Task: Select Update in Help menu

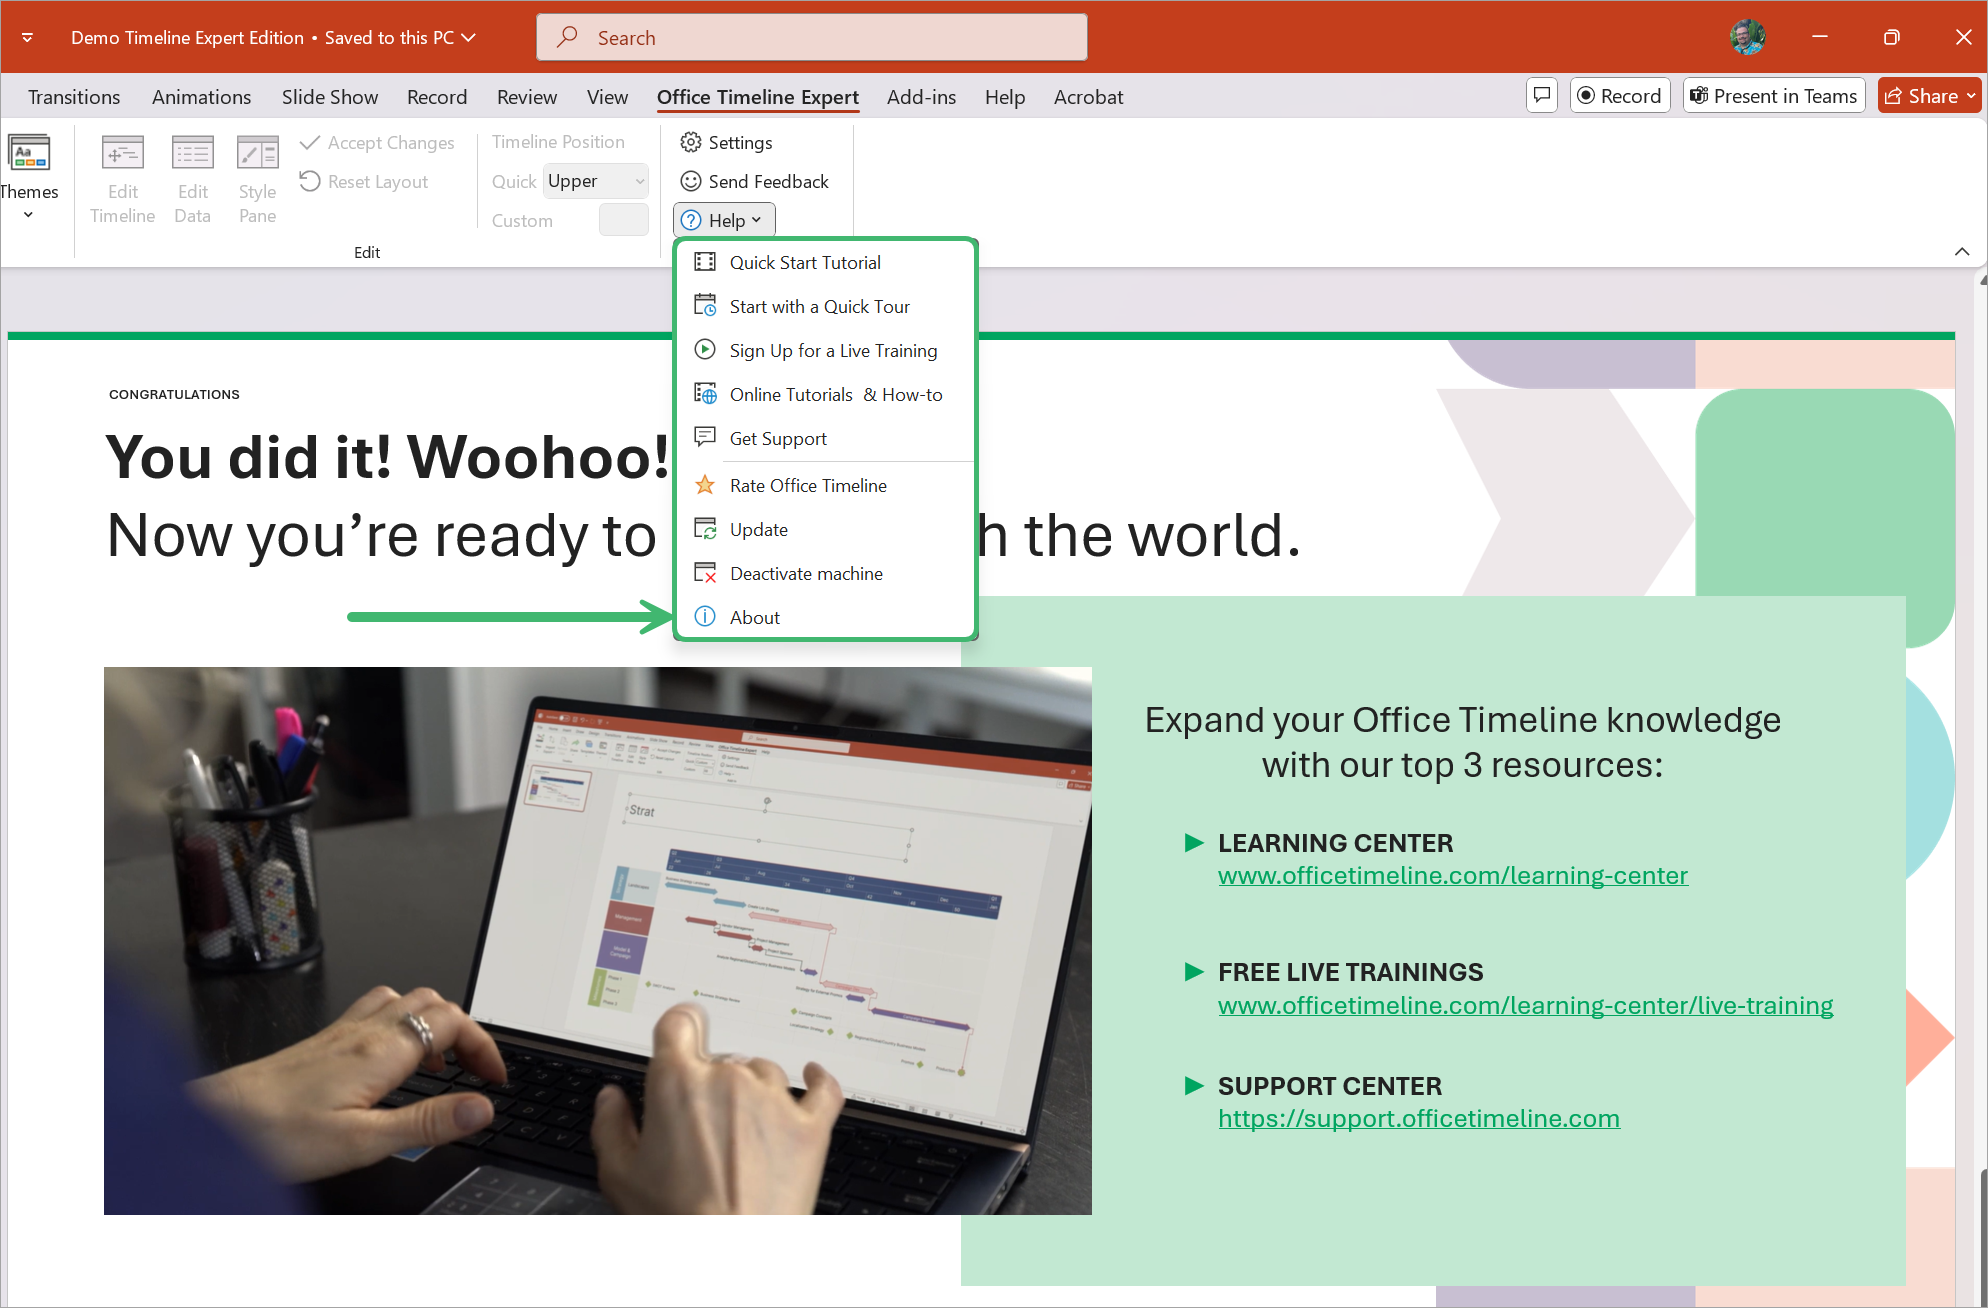Action: tap(825, 530)
